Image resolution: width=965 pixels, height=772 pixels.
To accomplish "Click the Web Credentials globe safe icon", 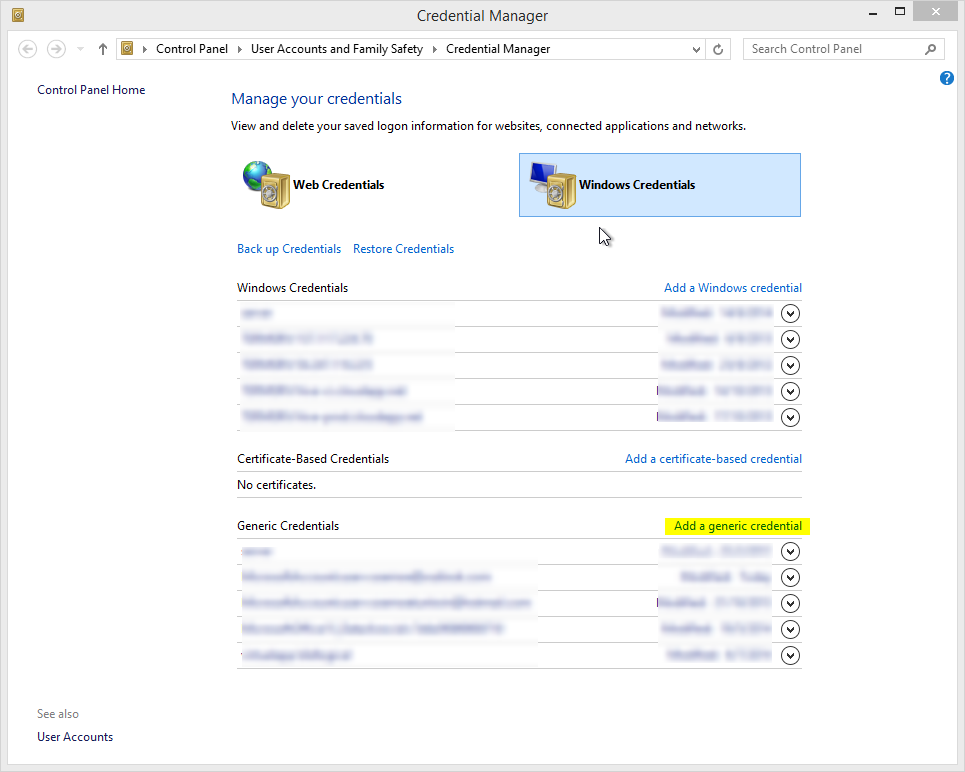I will click(x=266, y=185).
